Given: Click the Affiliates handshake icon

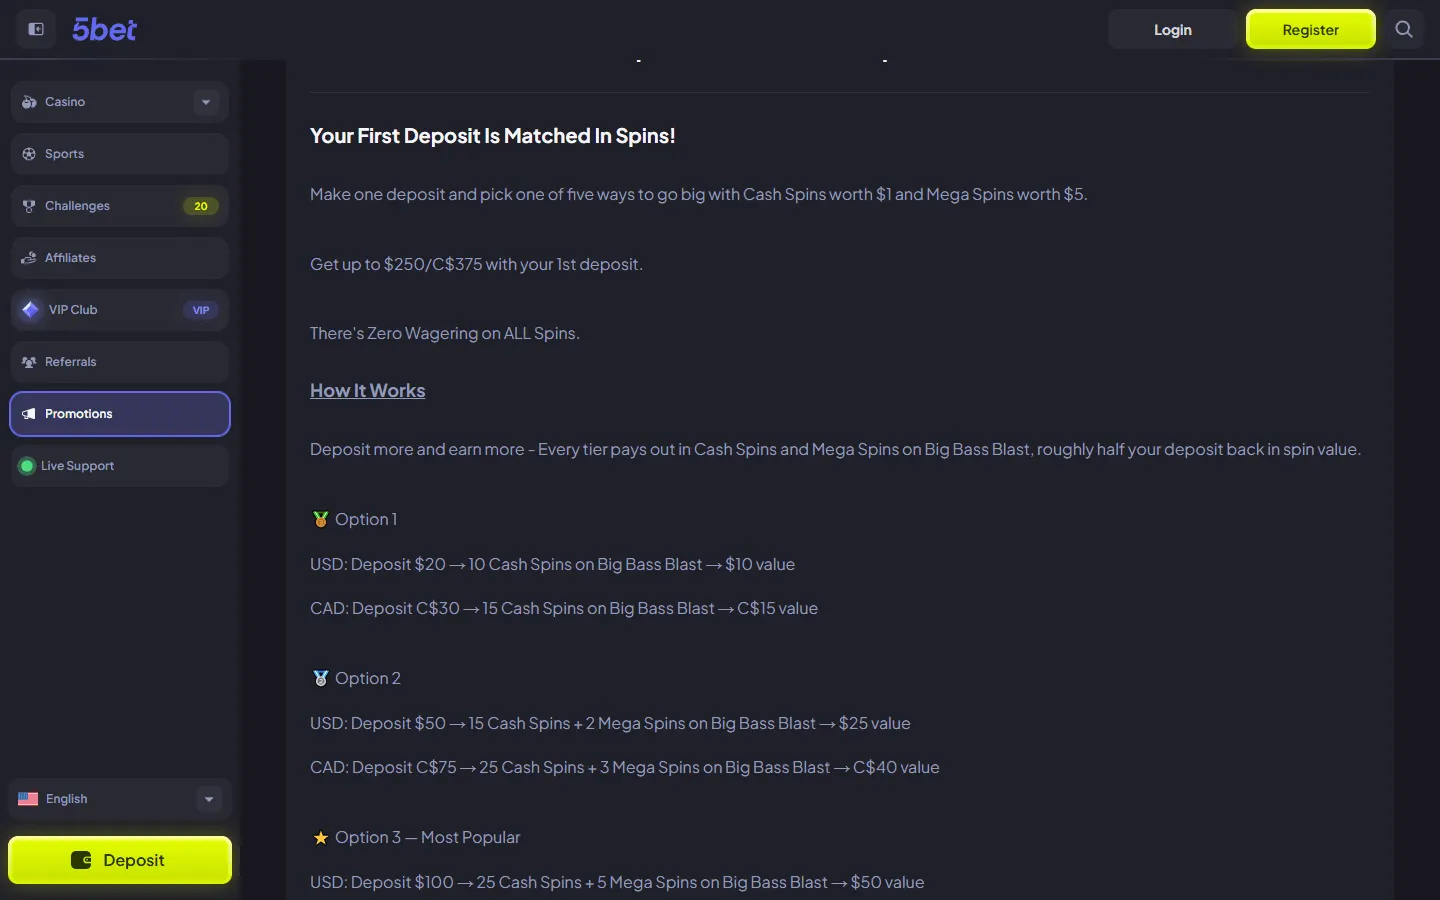Looking at the screenshot, I should [x=29, y=258].
